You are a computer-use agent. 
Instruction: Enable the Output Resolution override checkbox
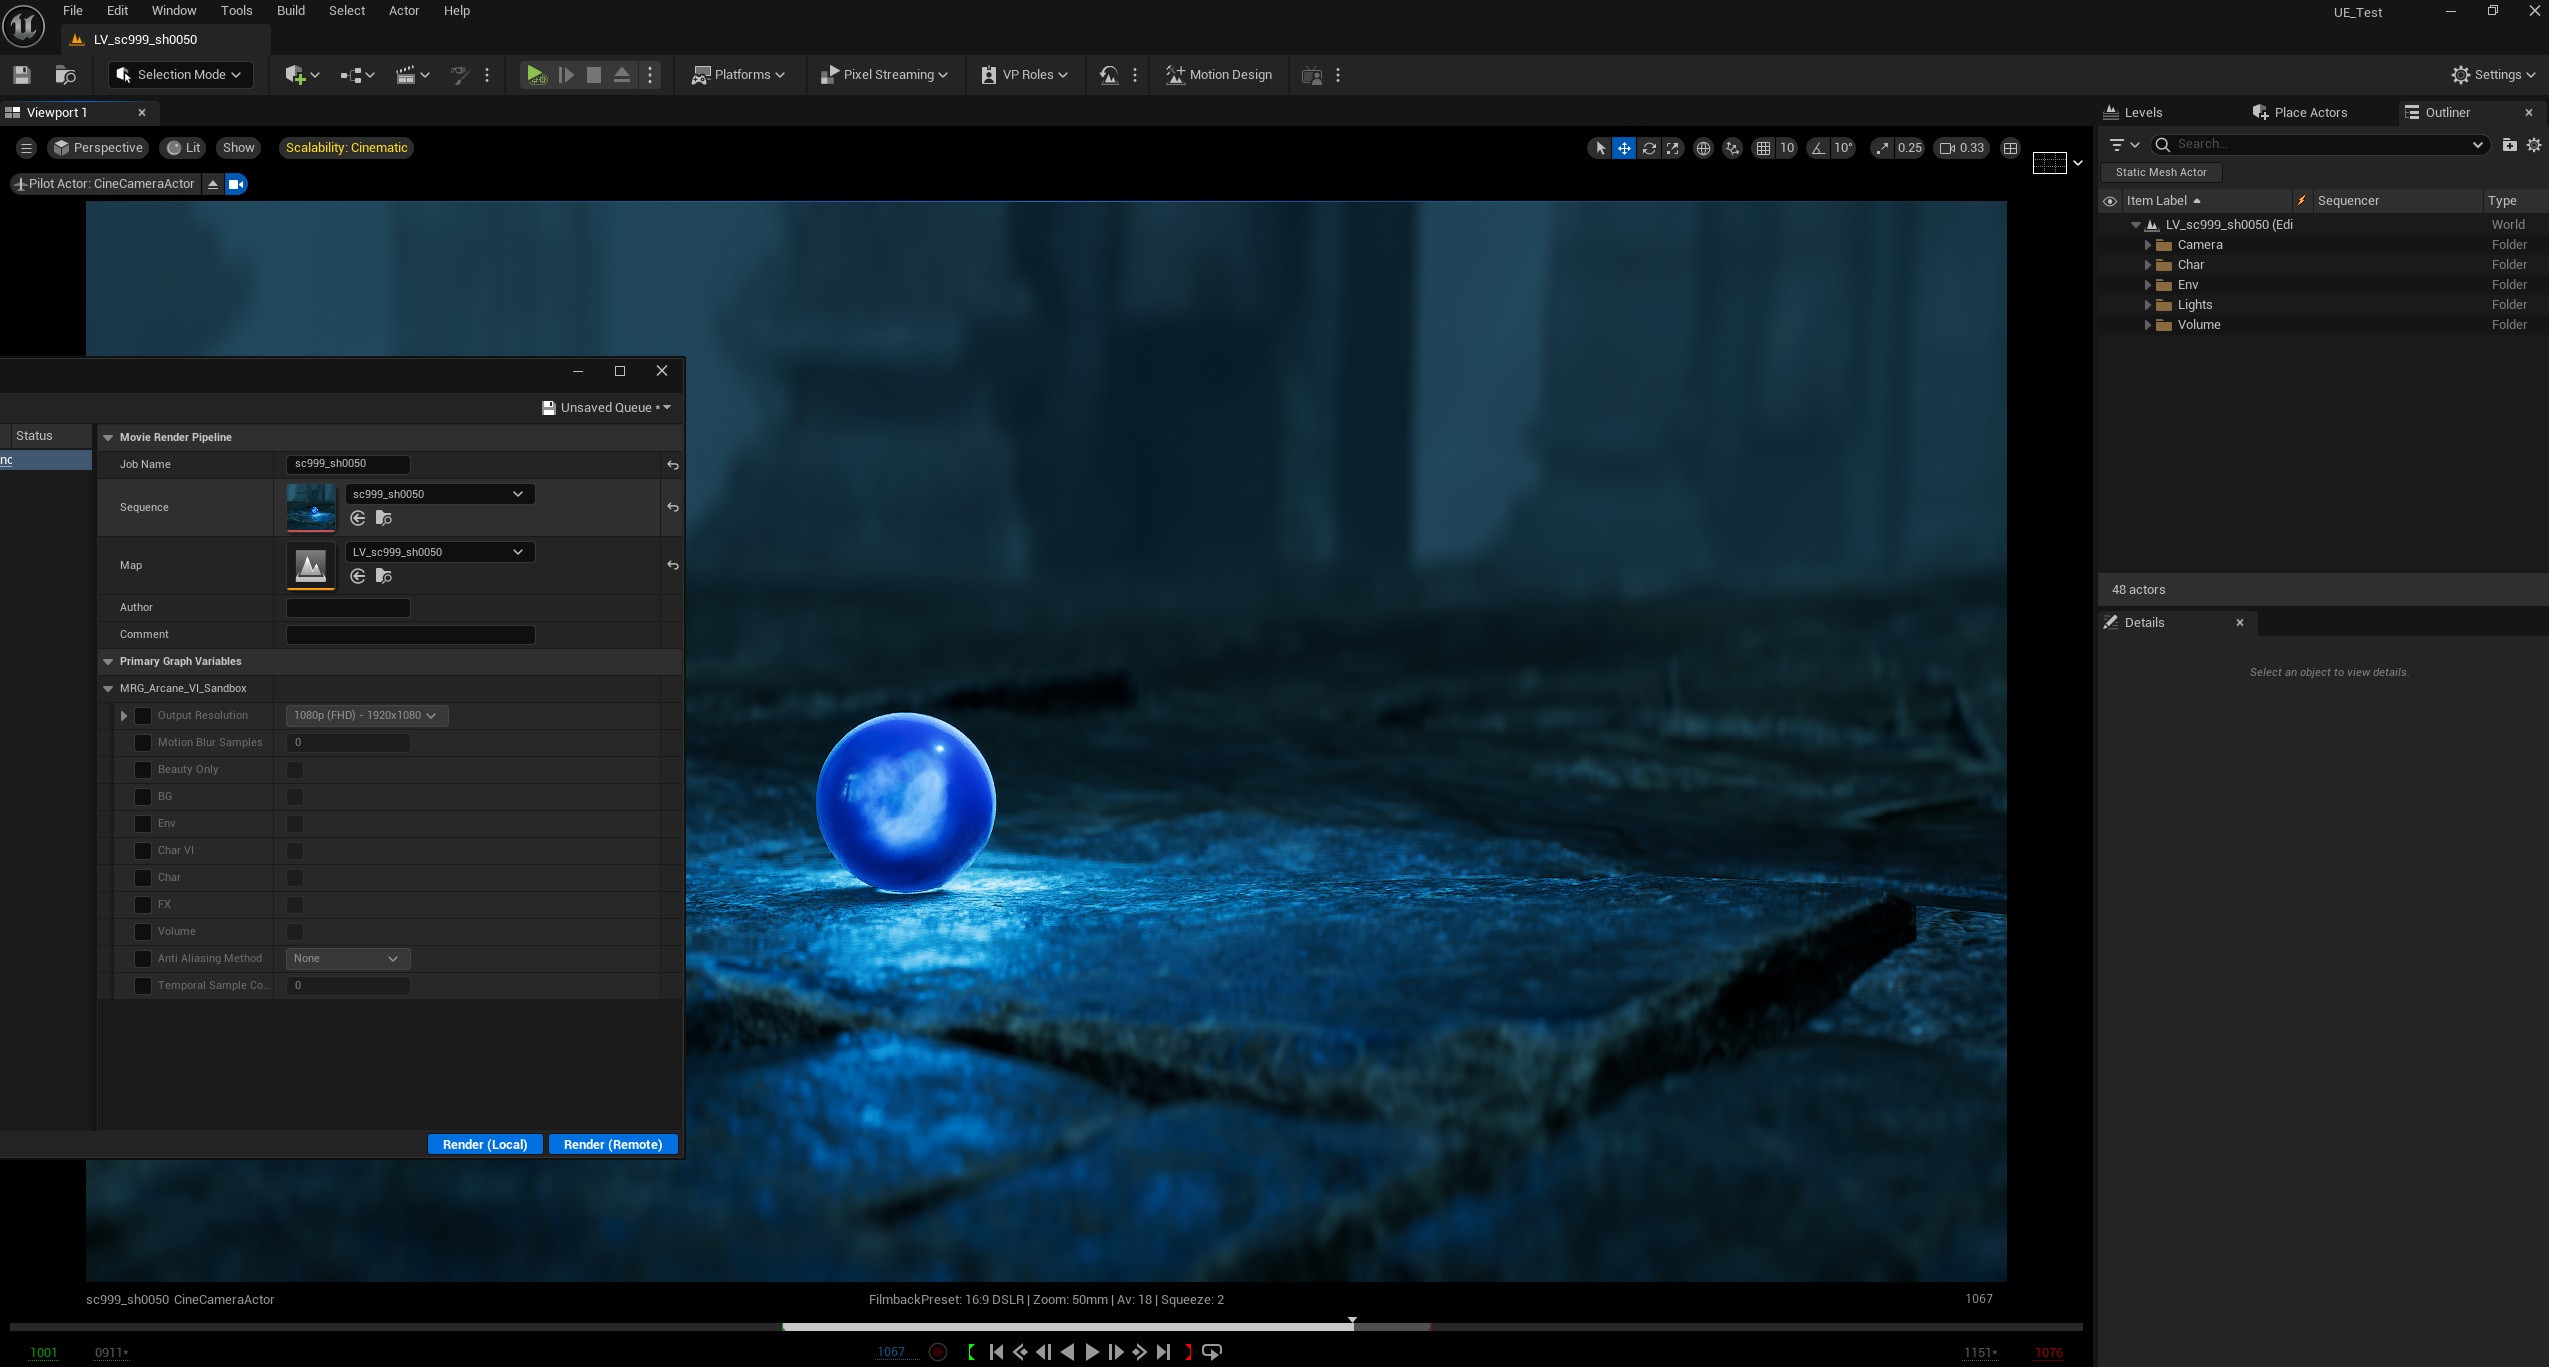pyautogui.click(x=143, y=716)
